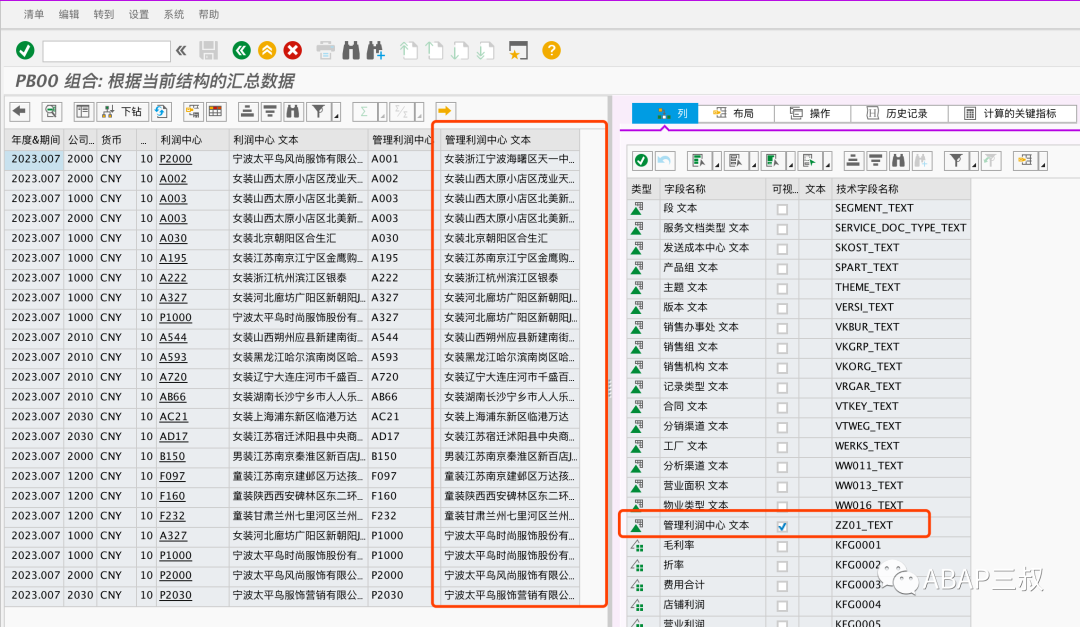The image size is (1080, 627).
Task: Click the Find binoculars icon in the top toolbar
Action: (351, 50)
